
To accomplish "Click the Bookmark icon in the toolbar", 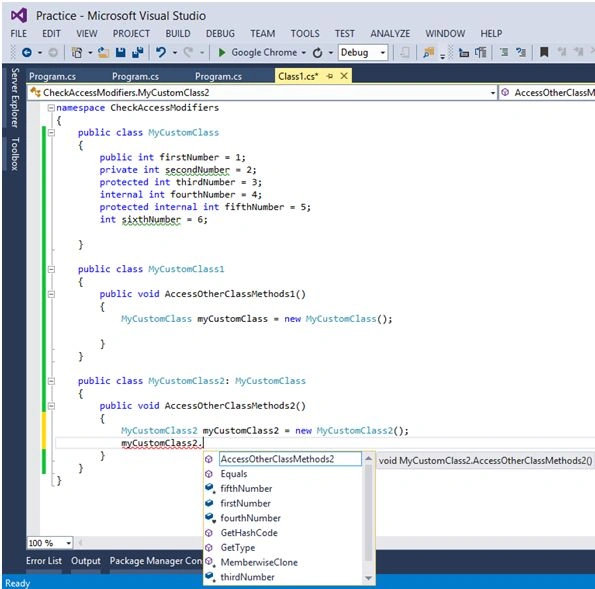I will tap(544, 52).
